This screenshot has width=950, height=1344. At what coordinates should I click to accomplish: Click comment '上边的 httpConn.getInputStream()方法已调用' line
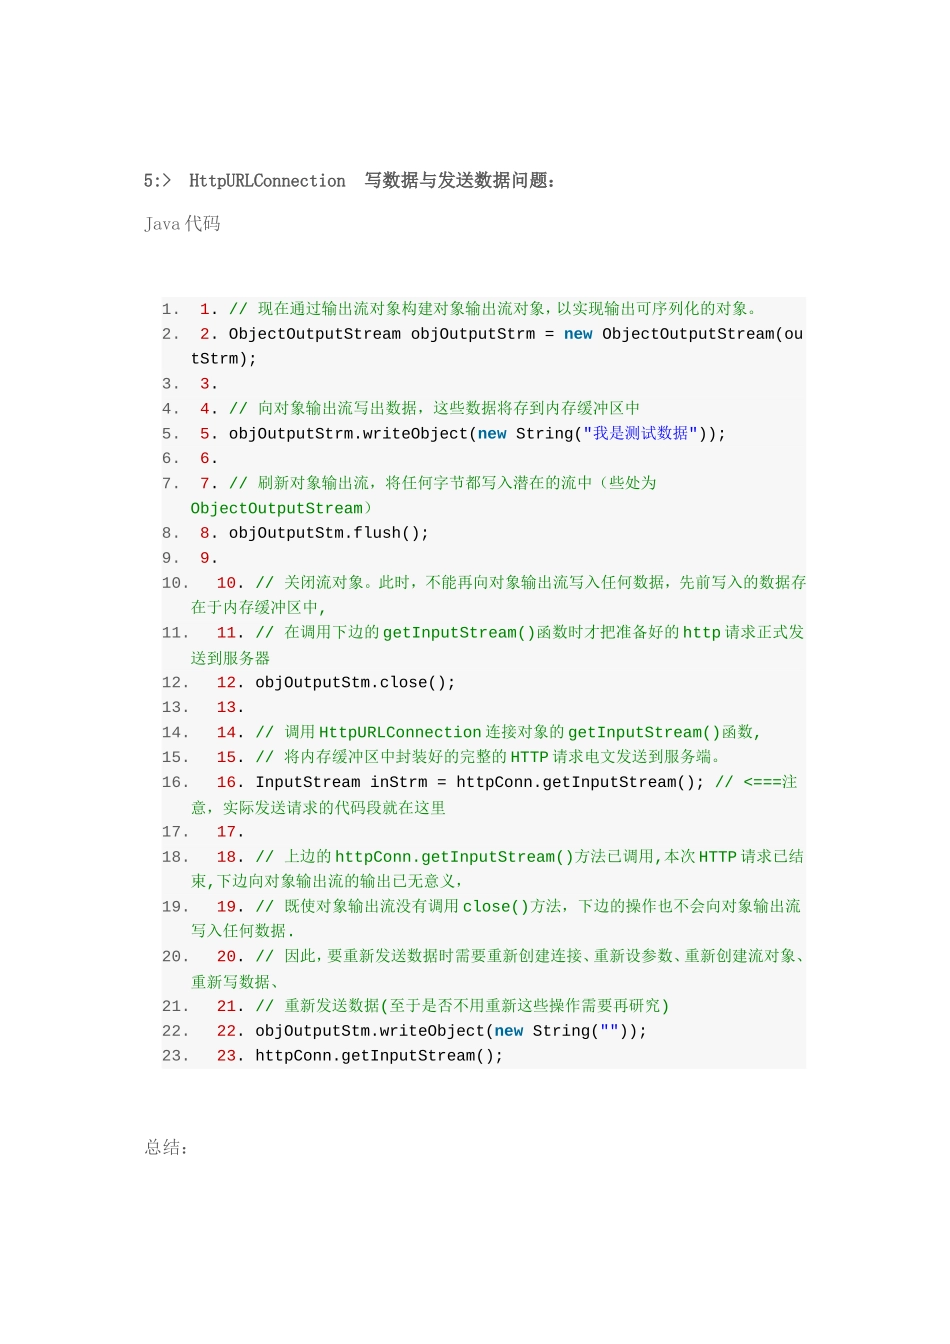point(530,856)
